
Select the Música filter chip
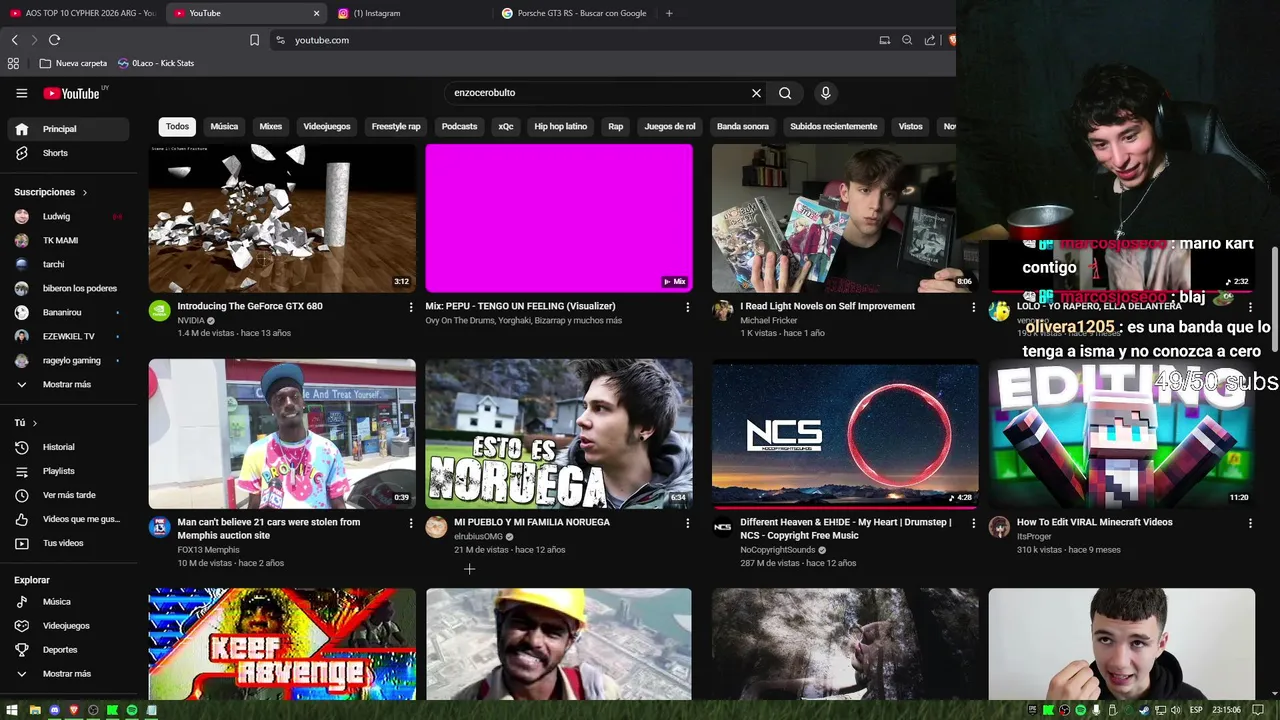click(224, 127)
